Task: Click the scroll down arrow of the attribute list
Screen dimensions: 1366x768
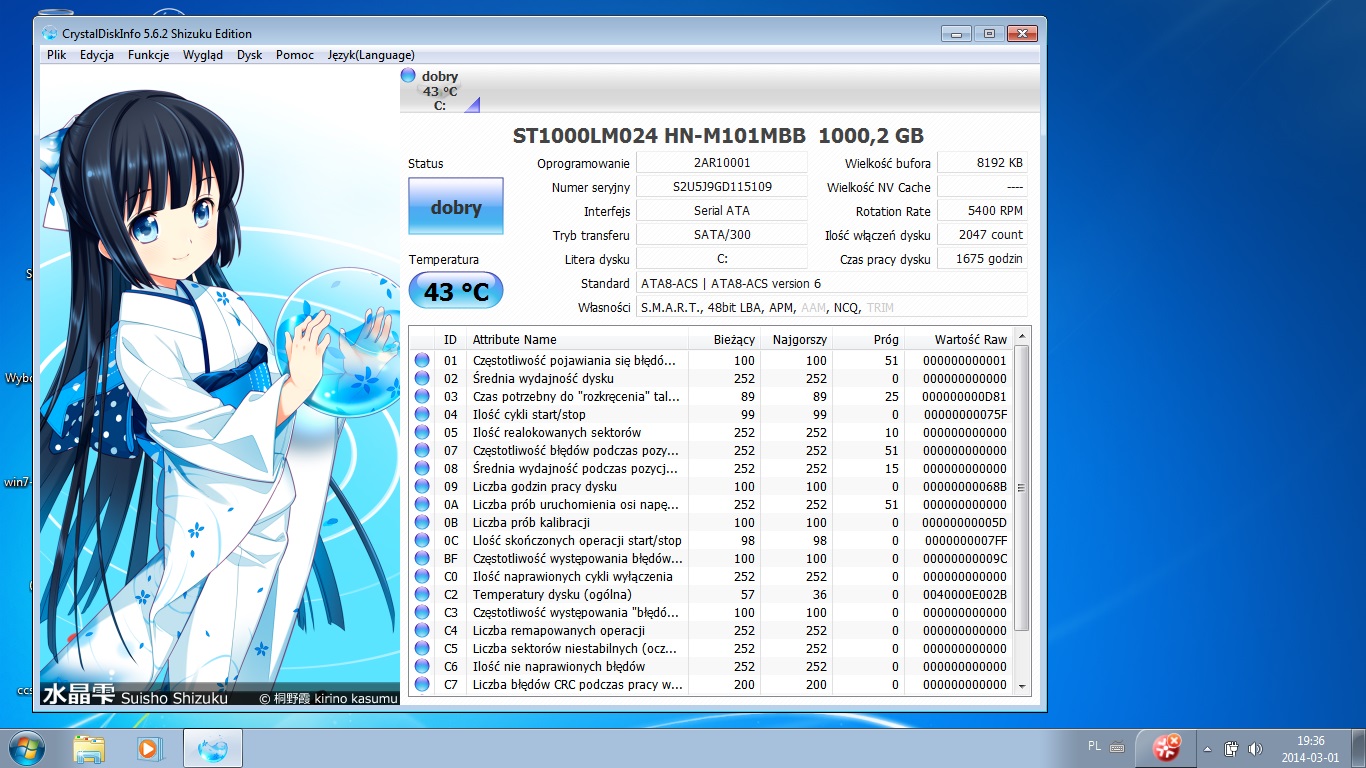Action: click(x=1022, y=686)
